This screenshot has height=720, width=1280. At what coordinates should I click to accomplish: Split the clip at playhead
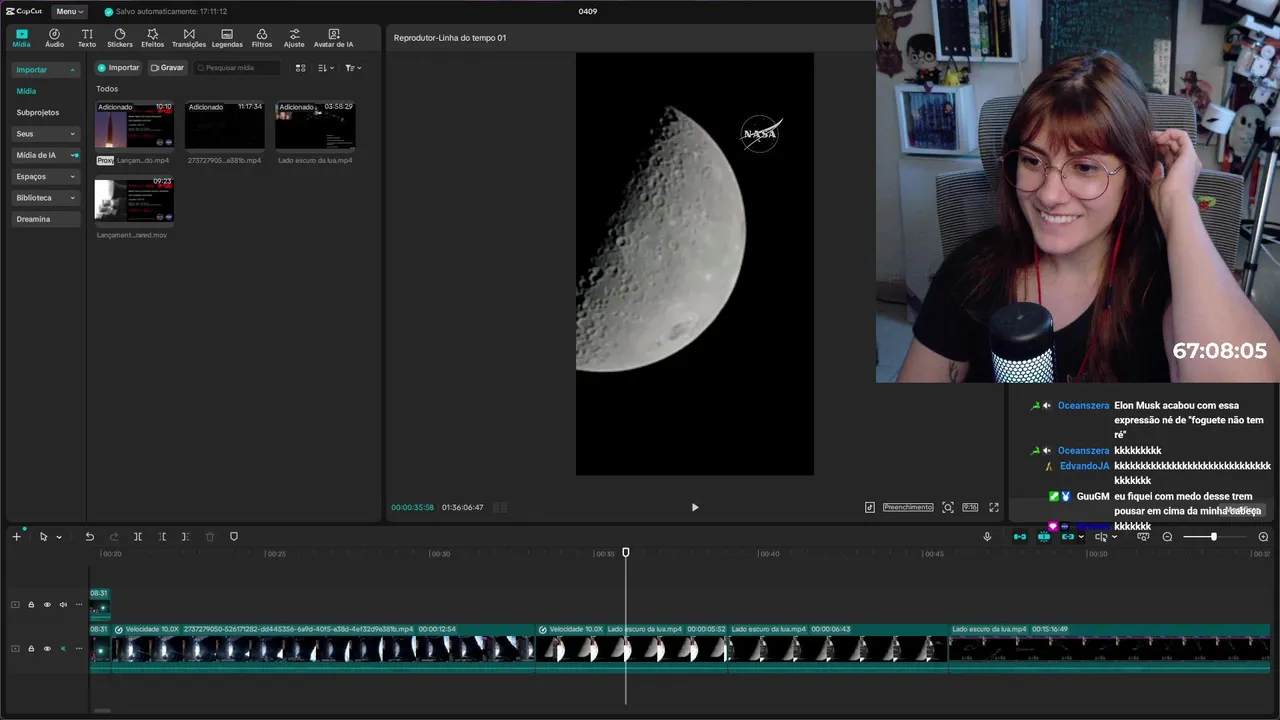coord(138,537)
